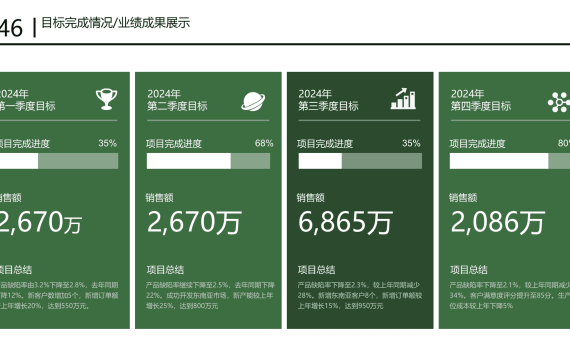Click the bar chart growth icon
570x360 pixels.
404,99
